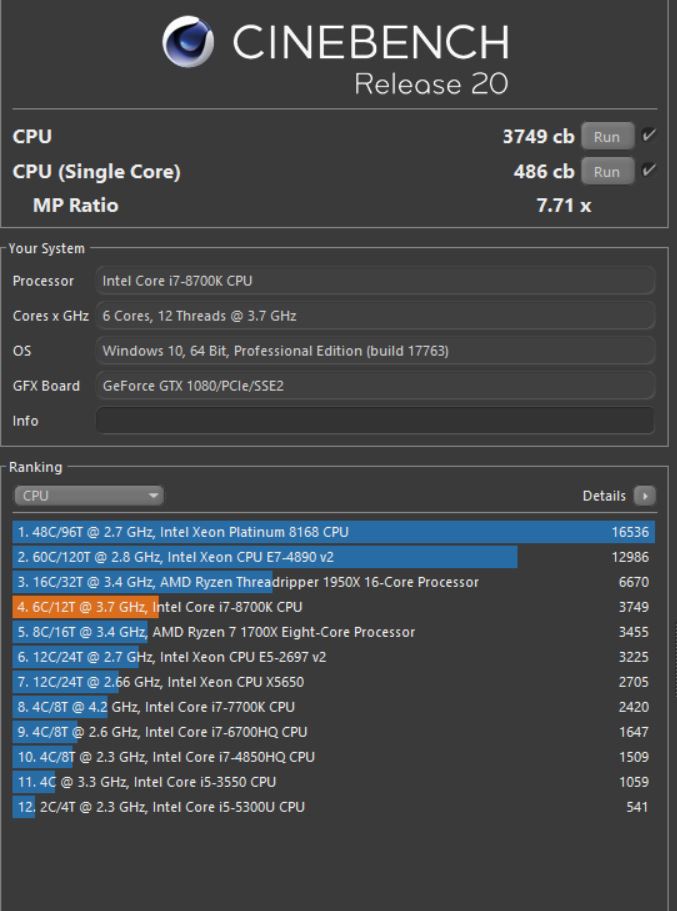Image resolution: width=677 pixels, height=911 pixels.
Task: Select the Ryzen 7 1700X ranking entry
Action: pyautogui.click(x=334, y=632)
